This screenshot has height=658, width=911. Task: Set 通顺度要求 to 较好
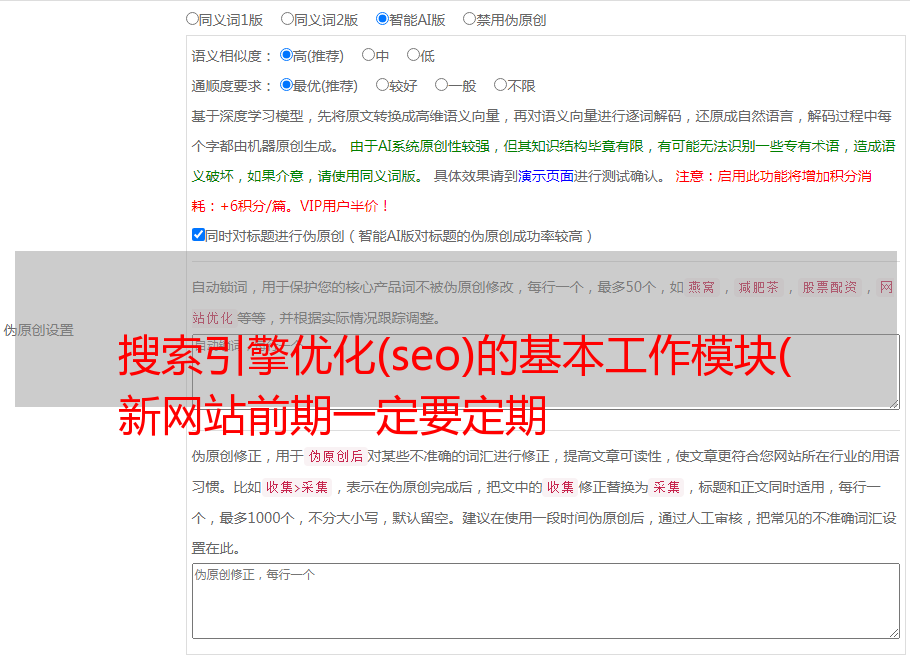[382, 85]
